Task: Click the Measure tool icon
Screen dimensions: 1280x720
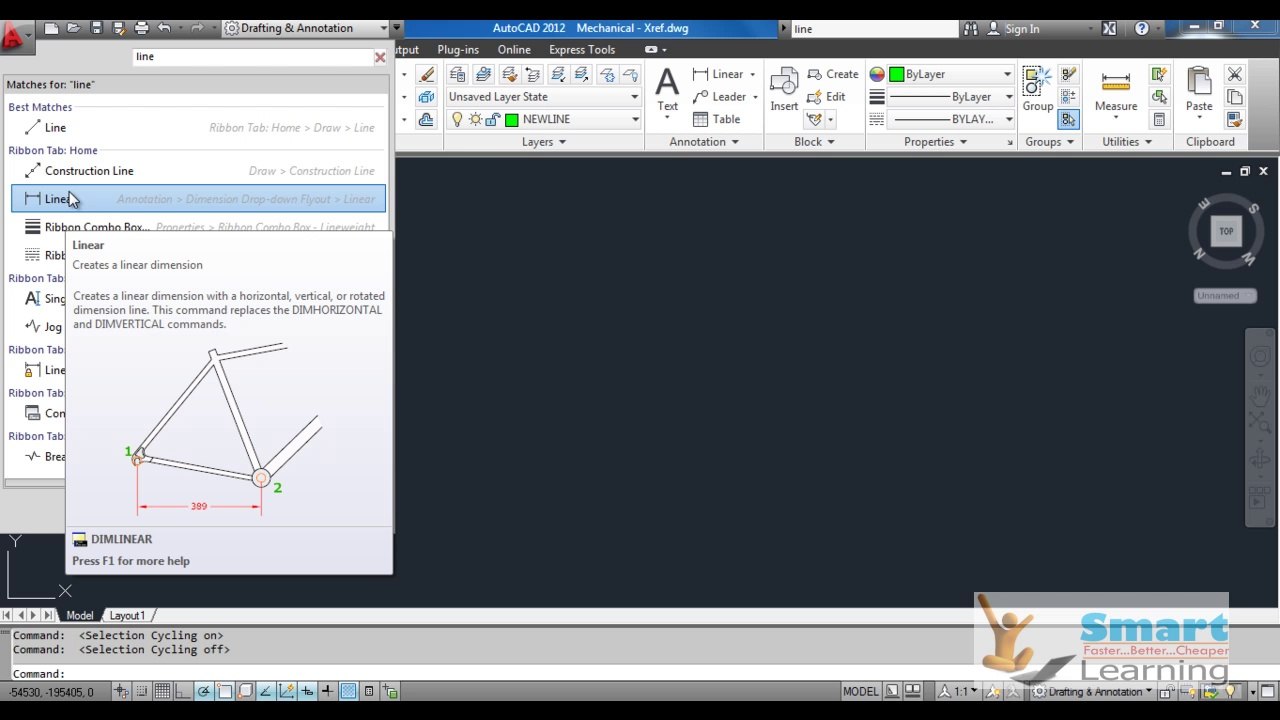Action: [1115, 90]
